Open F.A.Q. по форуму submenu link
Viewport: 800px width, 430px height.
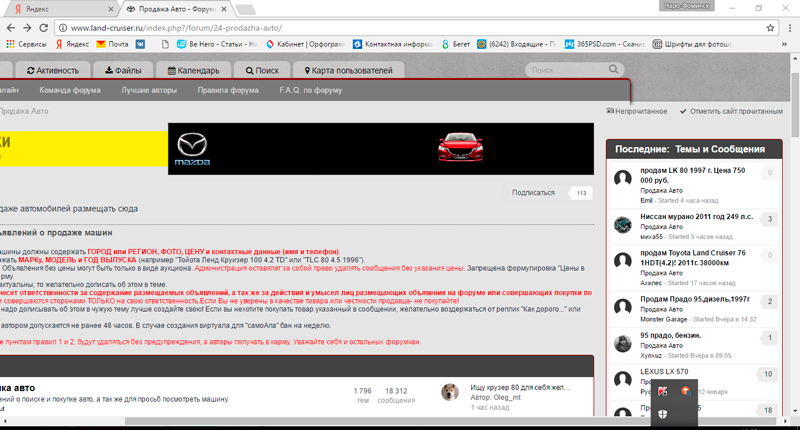pos(311,90)
